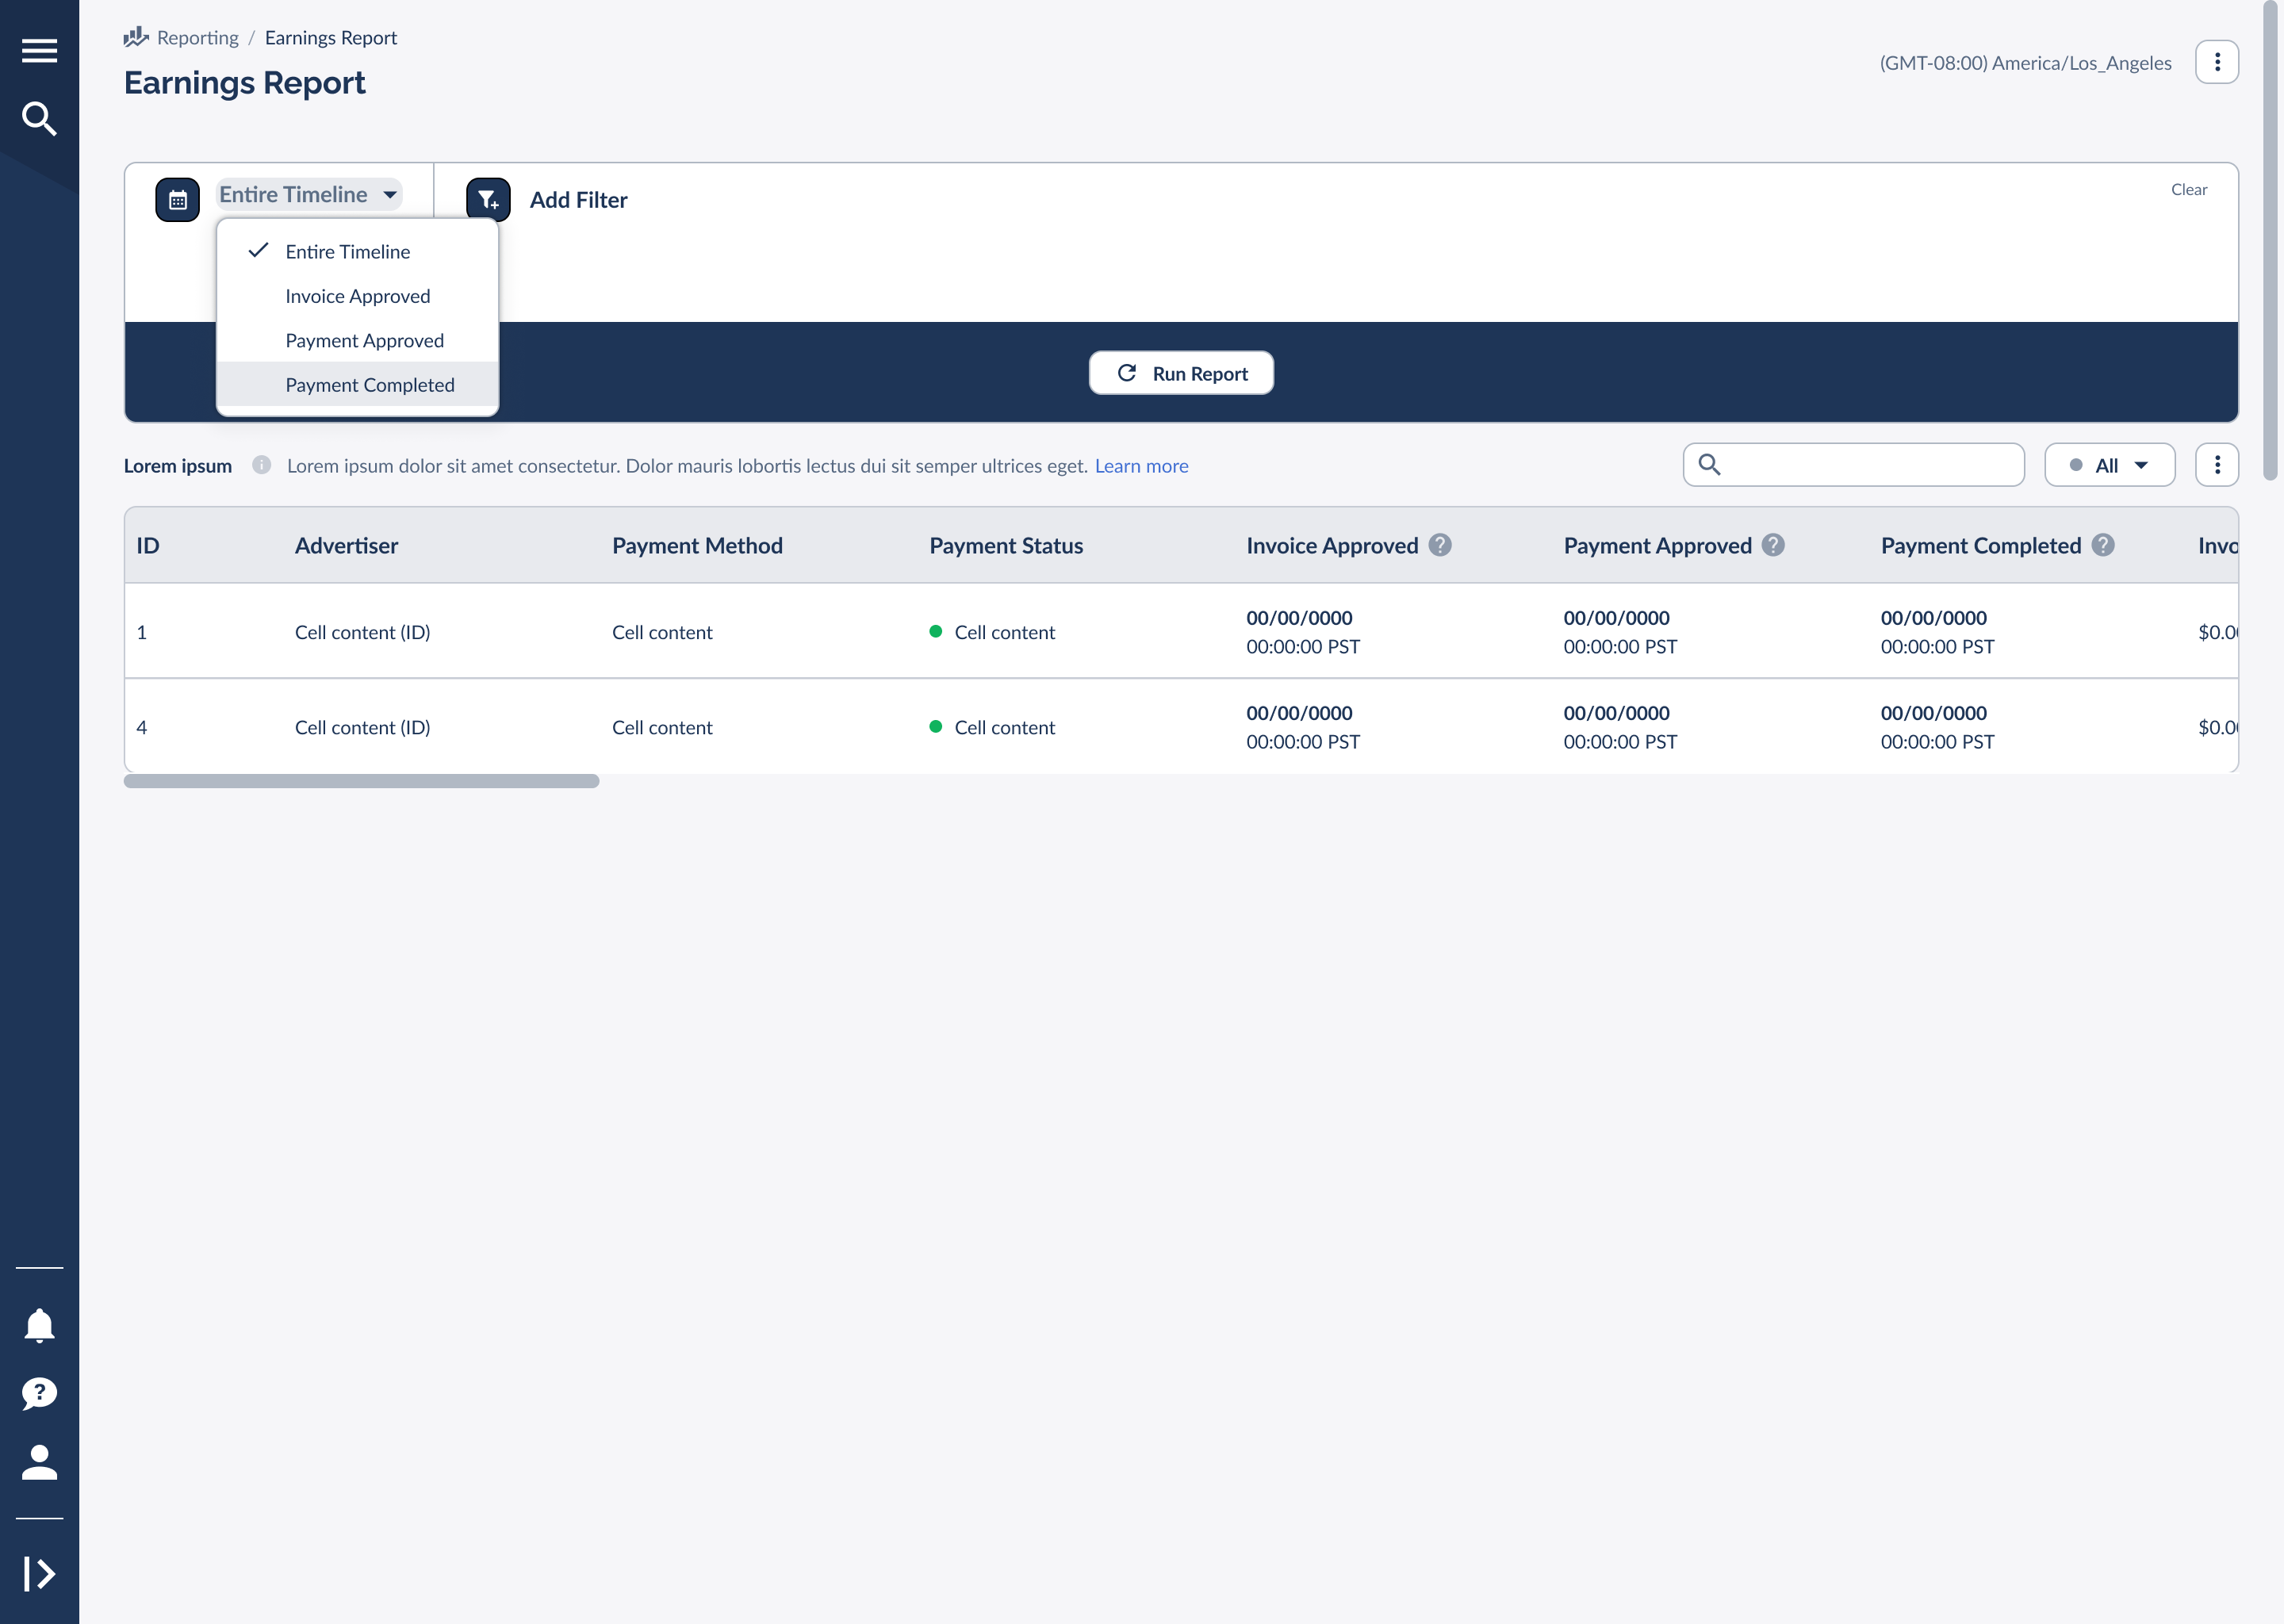
Task: Click help icon beside Invoice Approved header
Action: click(1440, 545)
